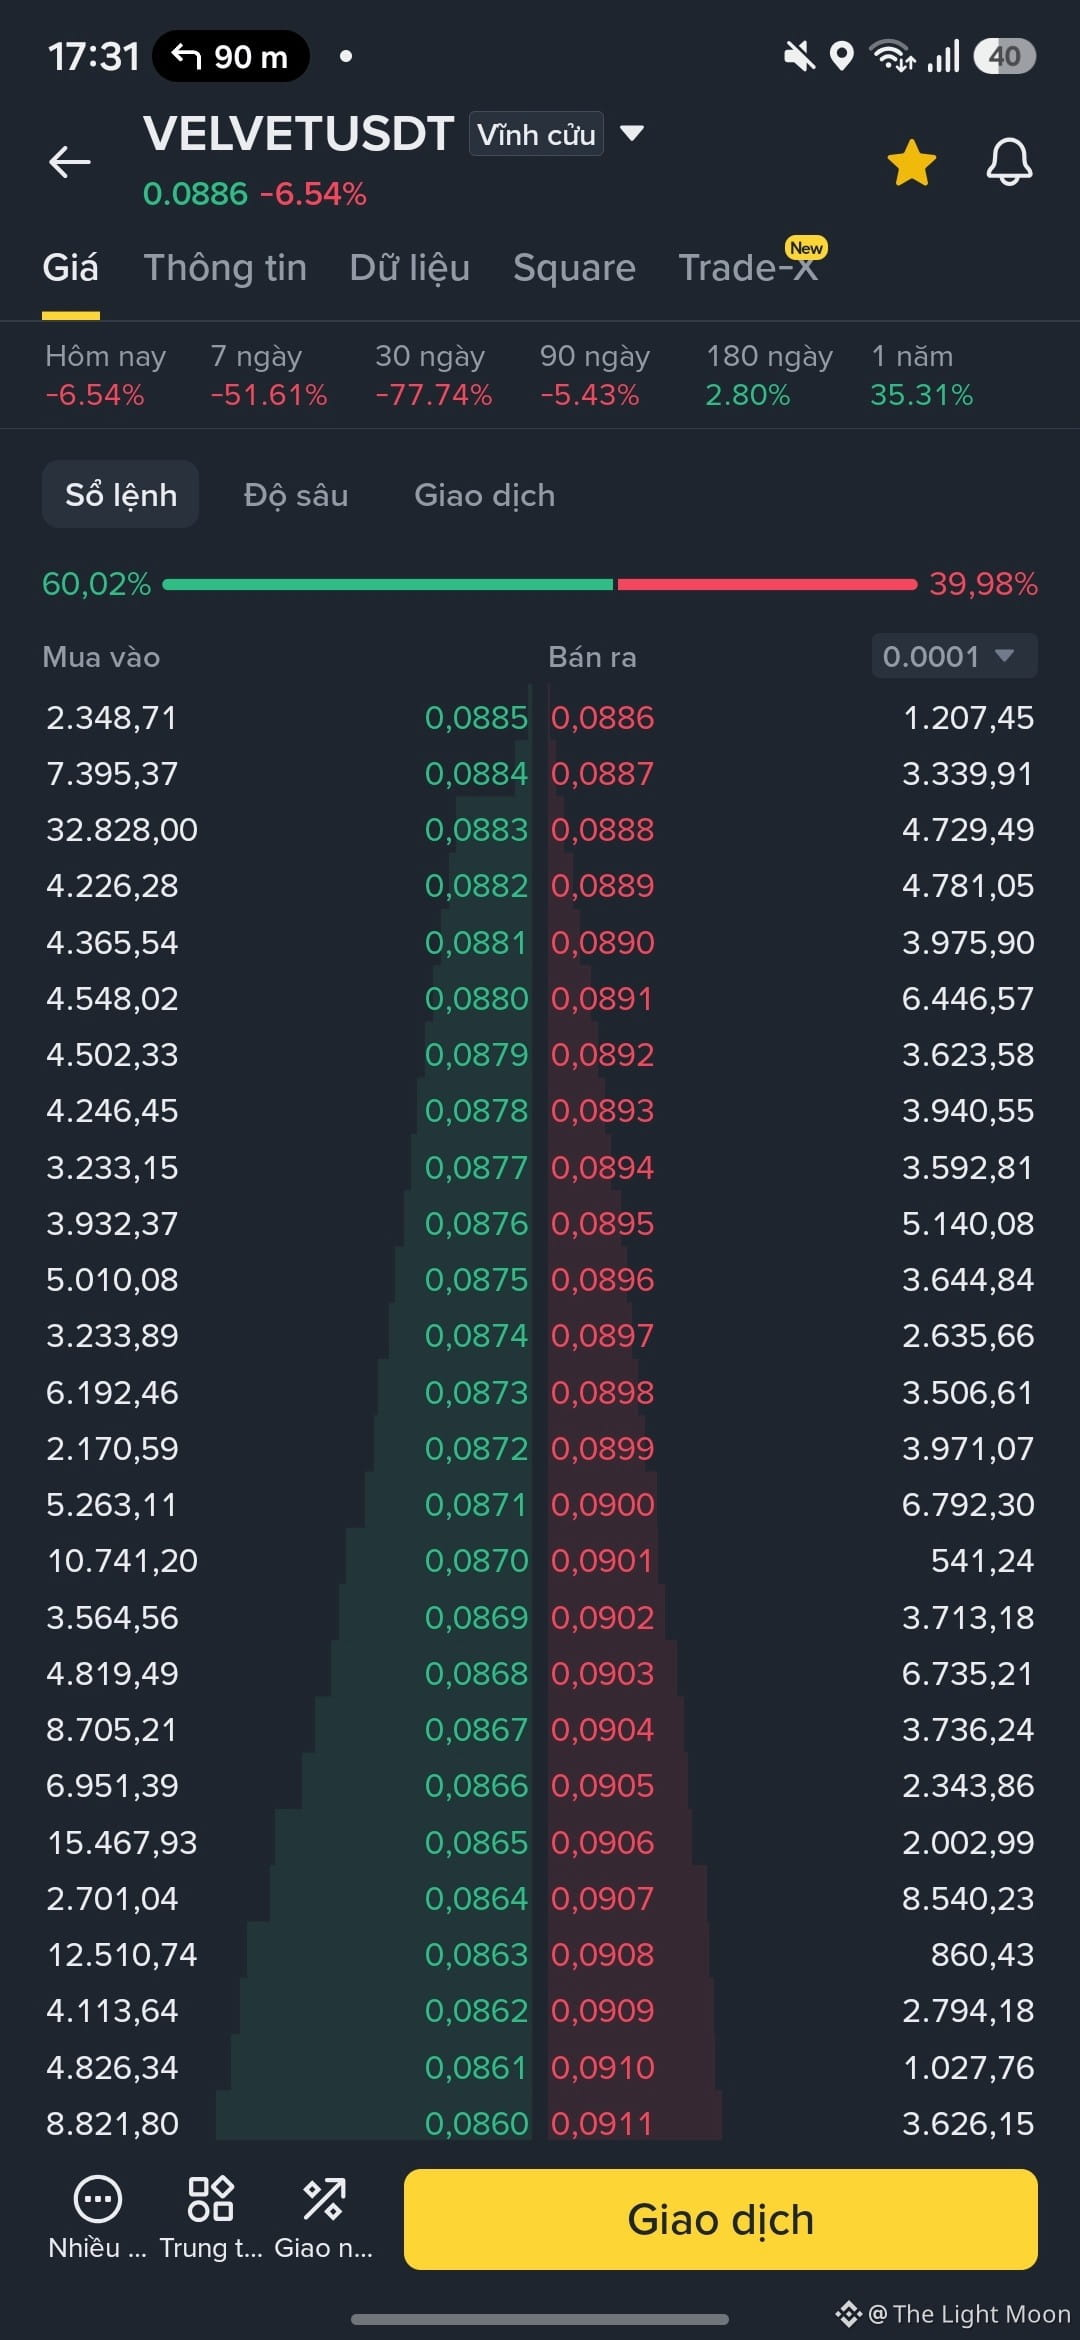Tap the 90 m navigation pill
Screen dimensions: 1080x2340
[231, 56]
